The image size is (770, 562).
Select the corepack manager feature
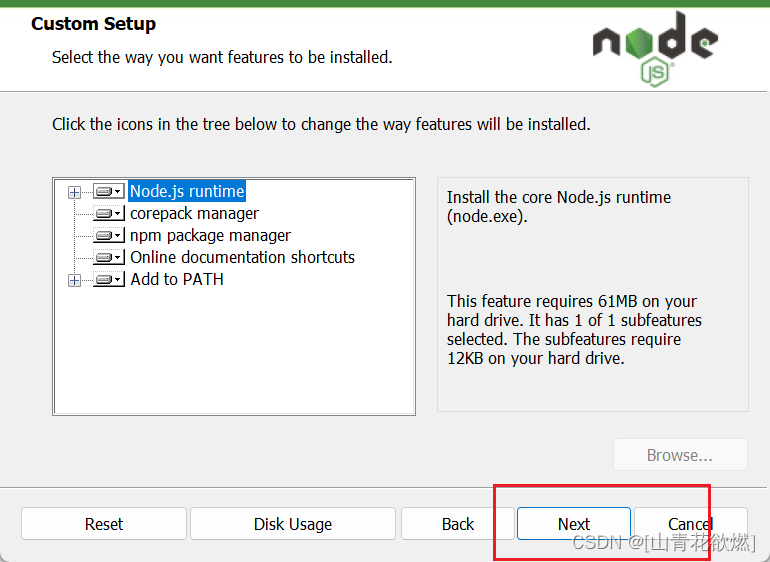tap(194, 213)
